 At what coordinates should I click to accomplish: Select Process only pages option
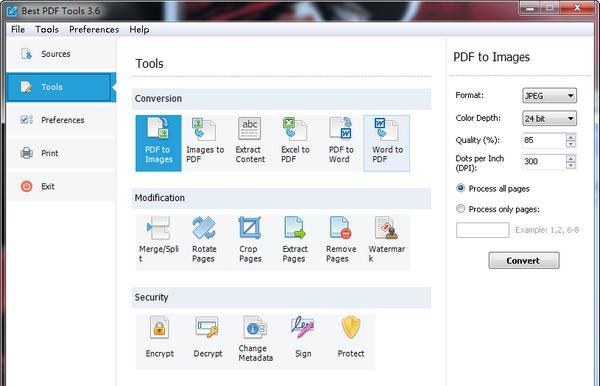pos(497,209)
